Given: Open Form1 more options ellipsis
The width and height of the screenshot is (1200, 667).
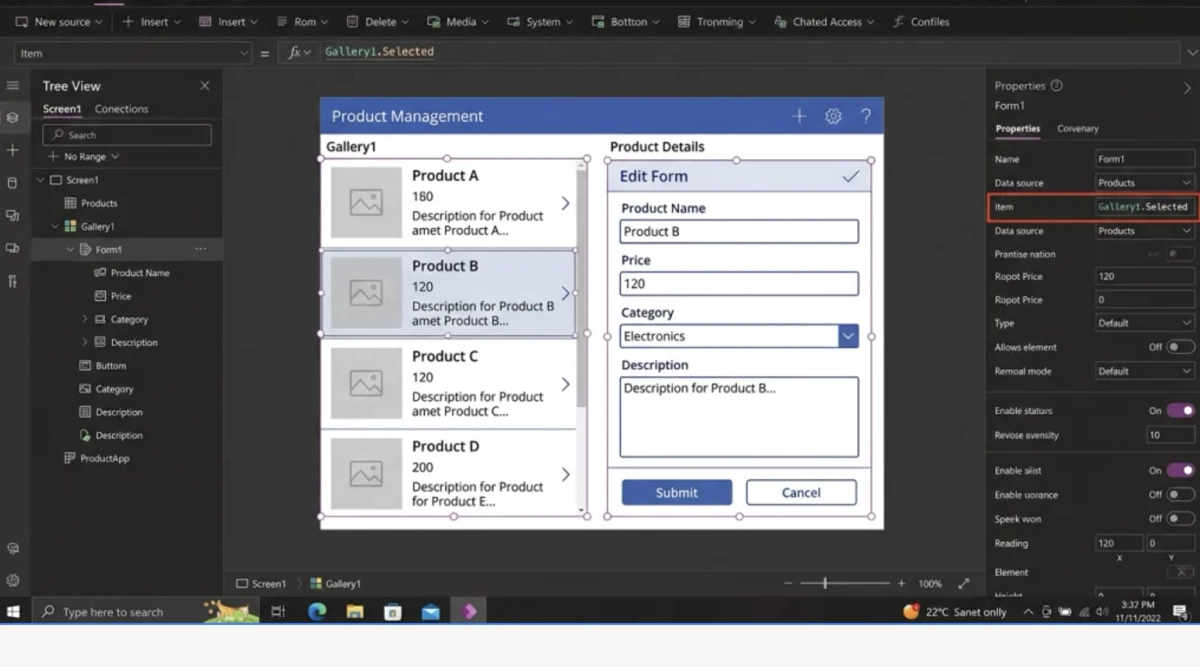Looking at the screenshot, I should pyautogui.click(x=201, y=249).
